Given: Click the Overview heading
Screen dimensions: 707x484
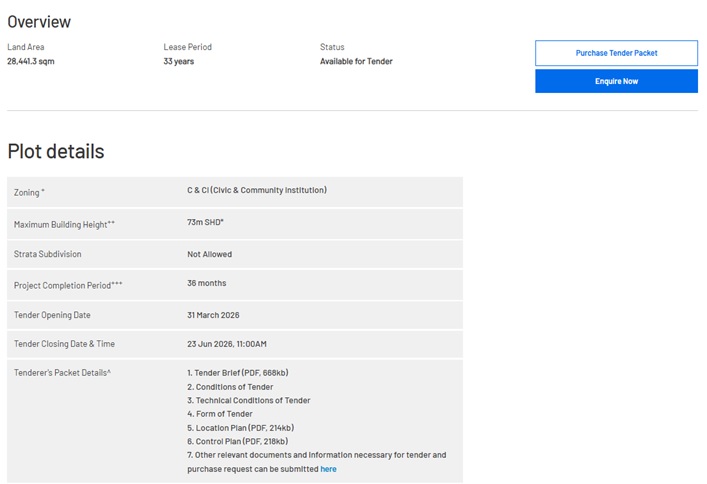Looking at the screenshot, I should [39, 22].
